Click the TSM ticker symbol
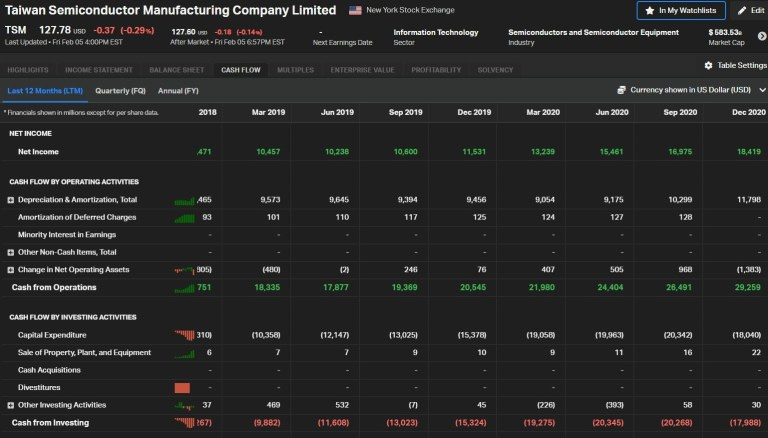The height and width of the screenshot is (438, 768). (x=16, y=30)
